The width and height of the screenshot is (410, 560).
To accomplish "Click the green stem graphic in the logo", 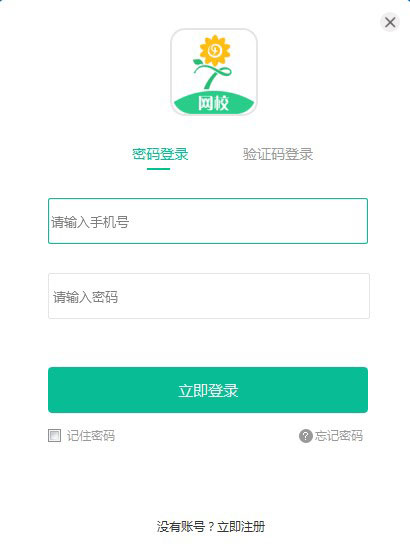I will [x=212, y=75].
